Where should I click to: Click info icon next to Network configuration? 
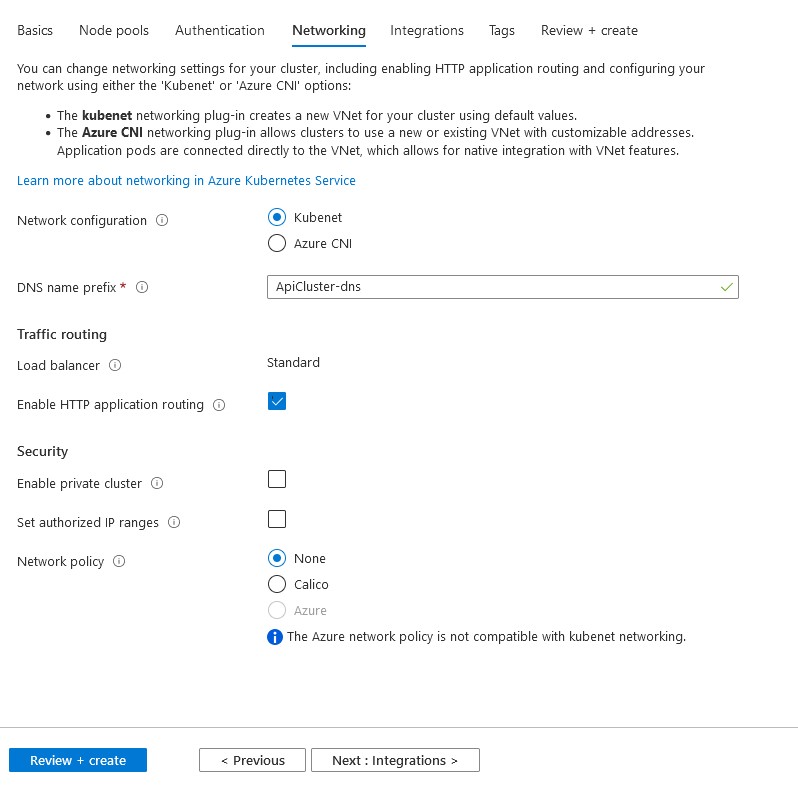pyautogui.click(x=163, y=221)
